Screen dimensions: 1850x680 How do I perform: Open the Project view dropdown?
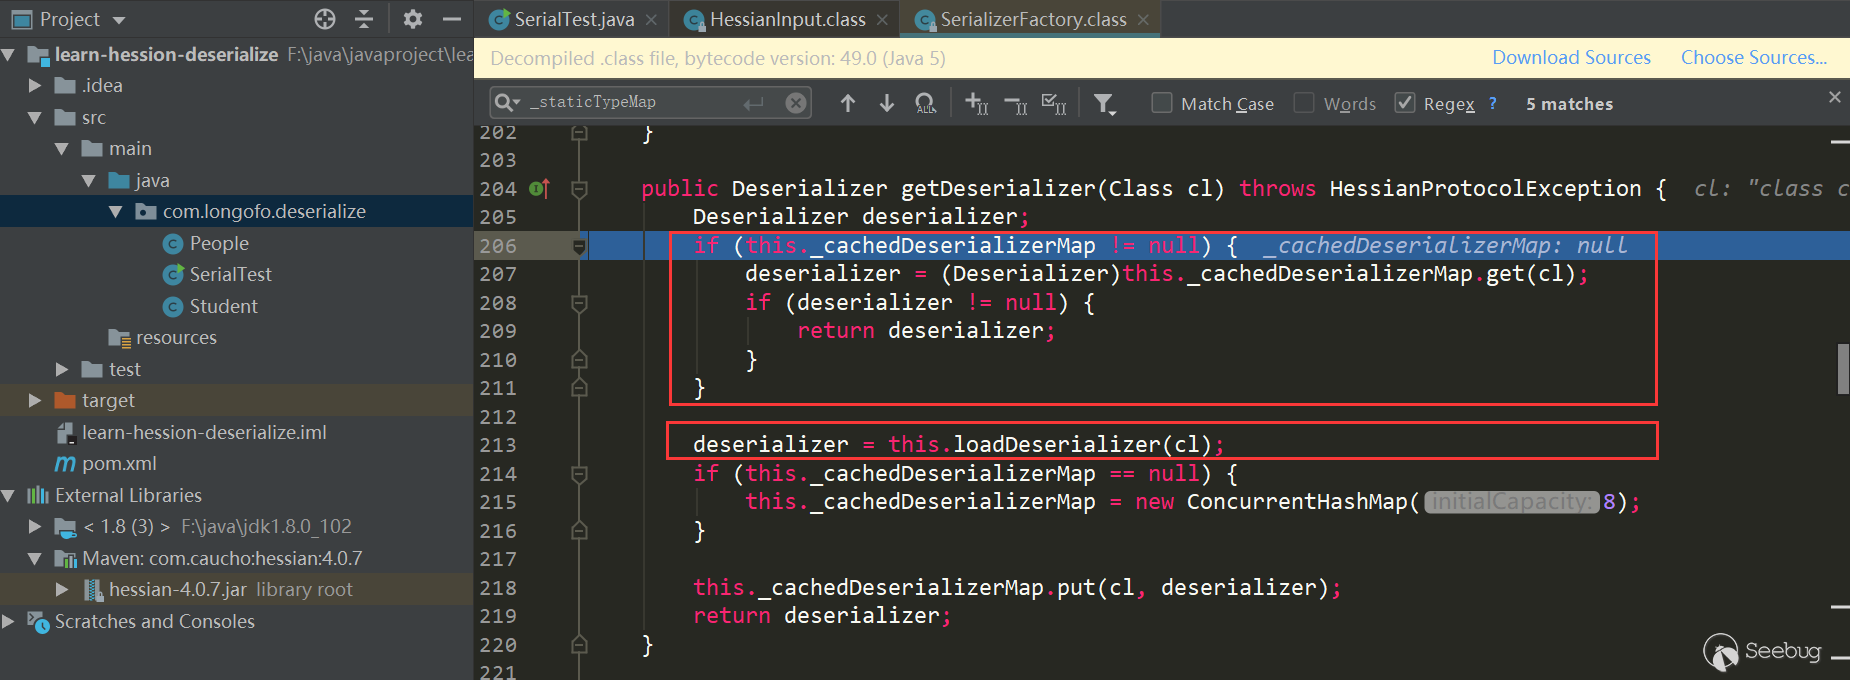[119, 20]
